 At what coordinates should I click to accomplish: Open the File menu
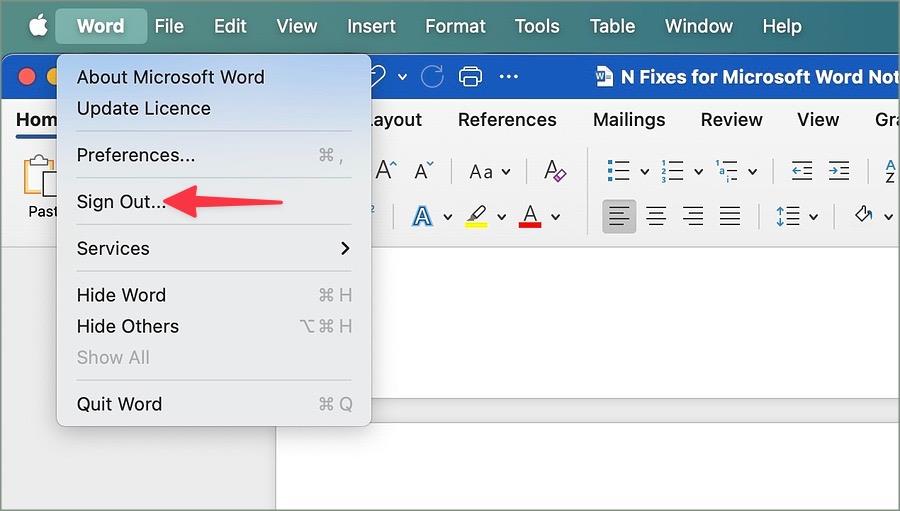[x=169, y=26]
